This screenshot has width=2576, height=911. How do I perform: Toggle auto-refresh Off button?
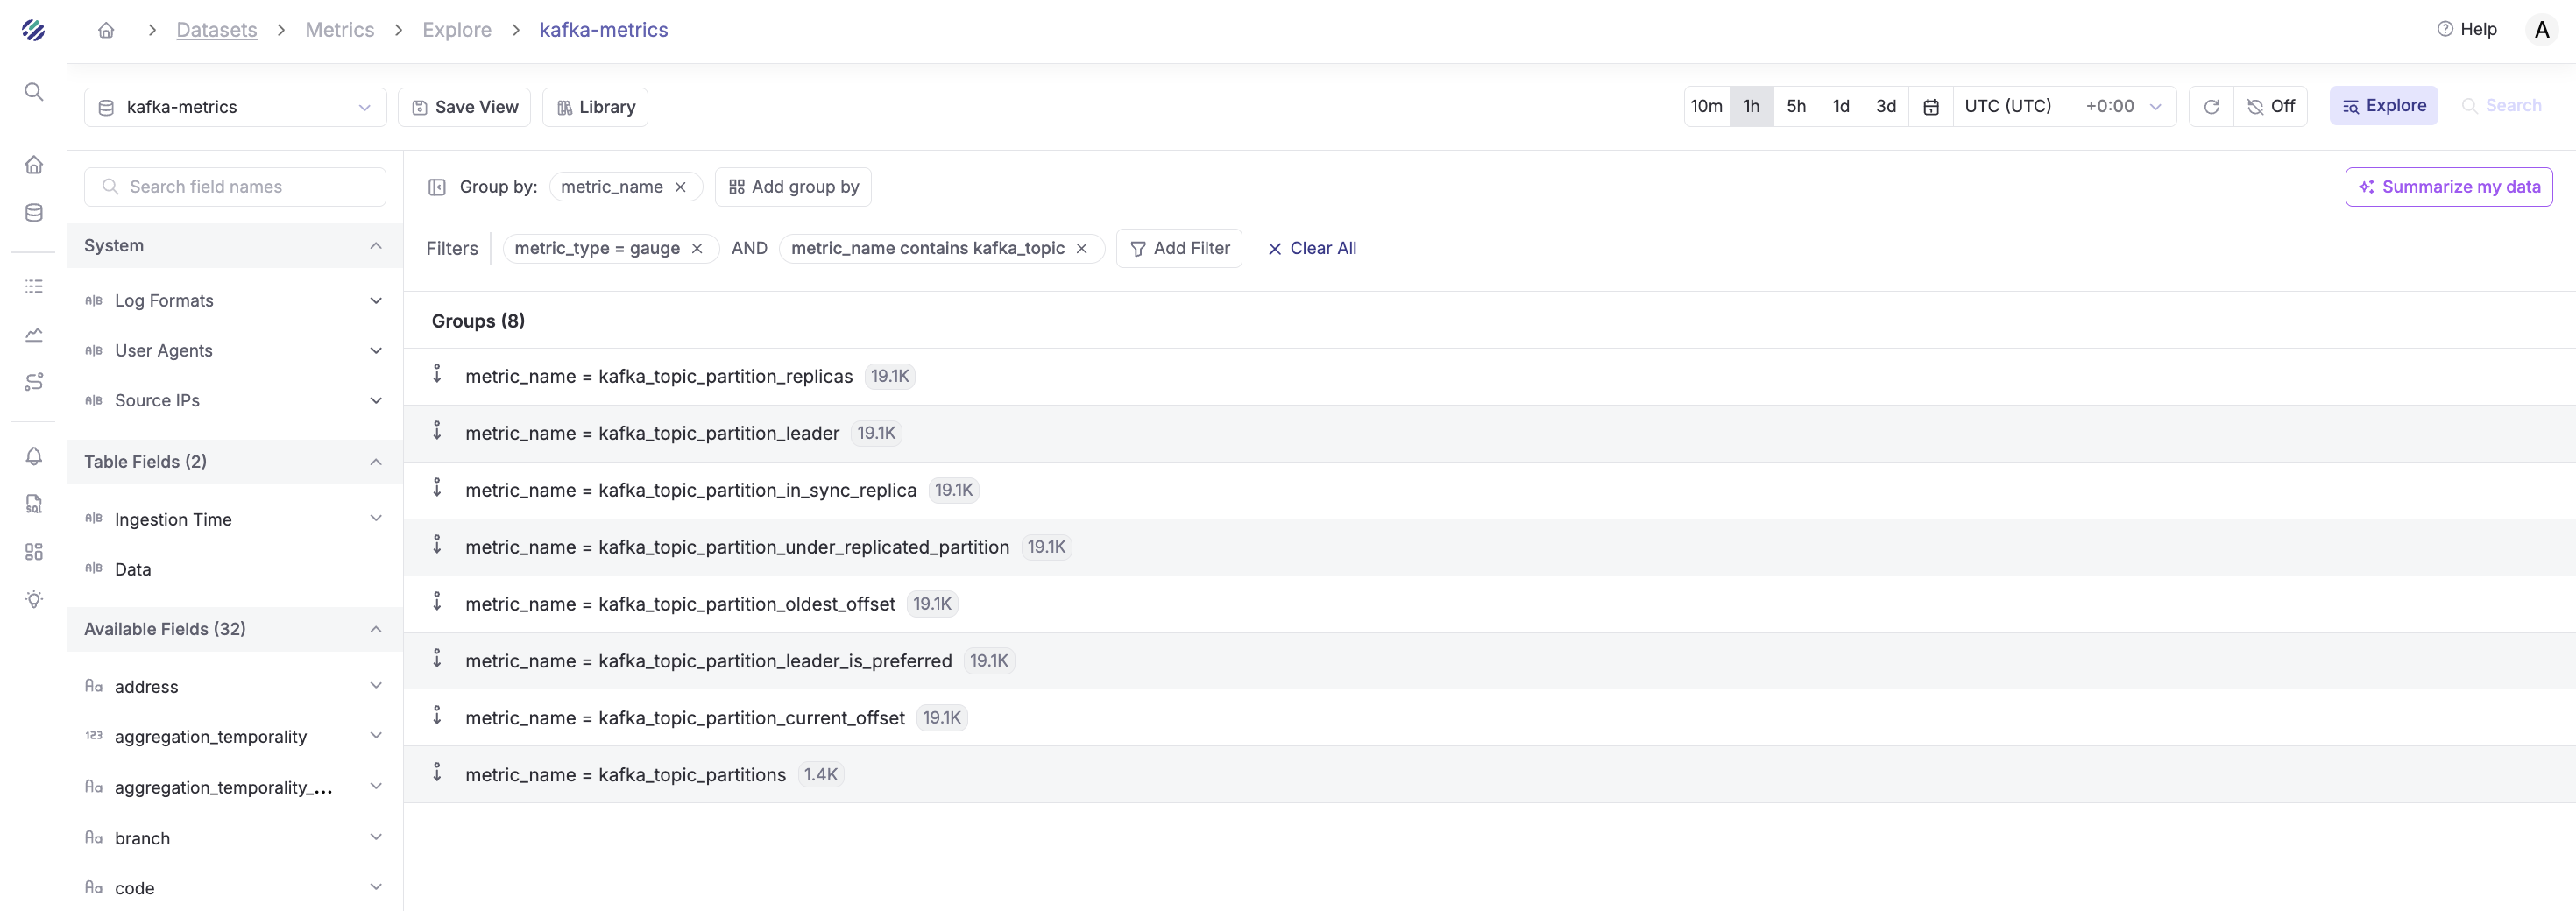pos(2270,107)
